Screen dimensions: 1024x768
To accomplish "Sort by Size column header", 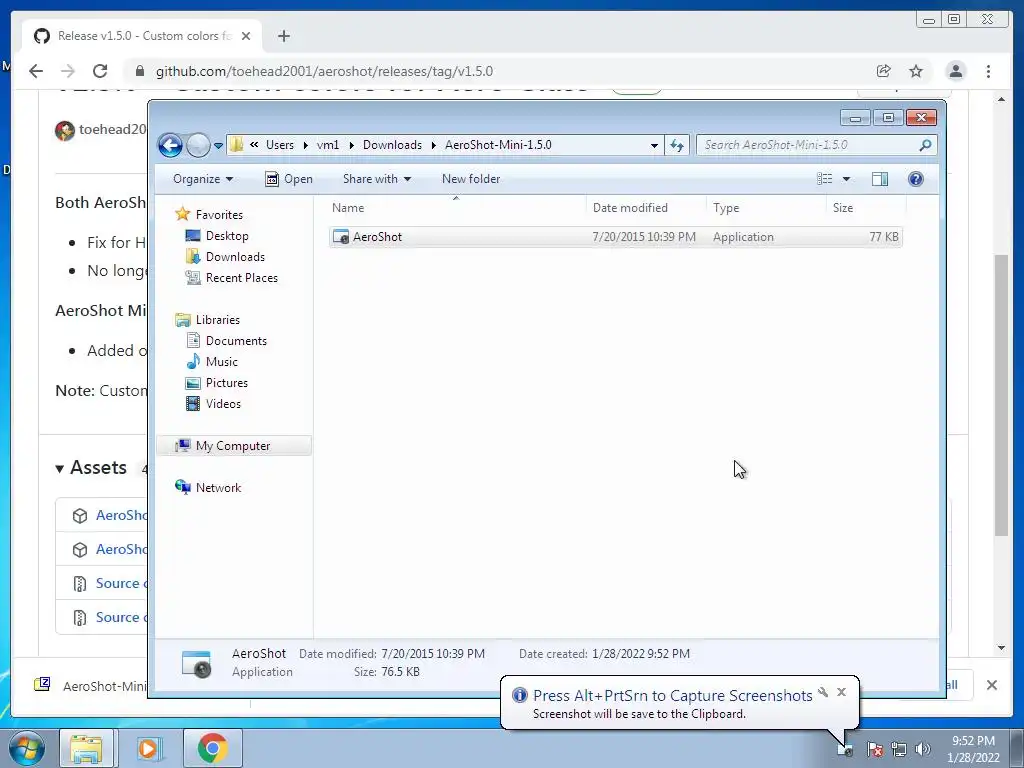I will coord(866,208).
